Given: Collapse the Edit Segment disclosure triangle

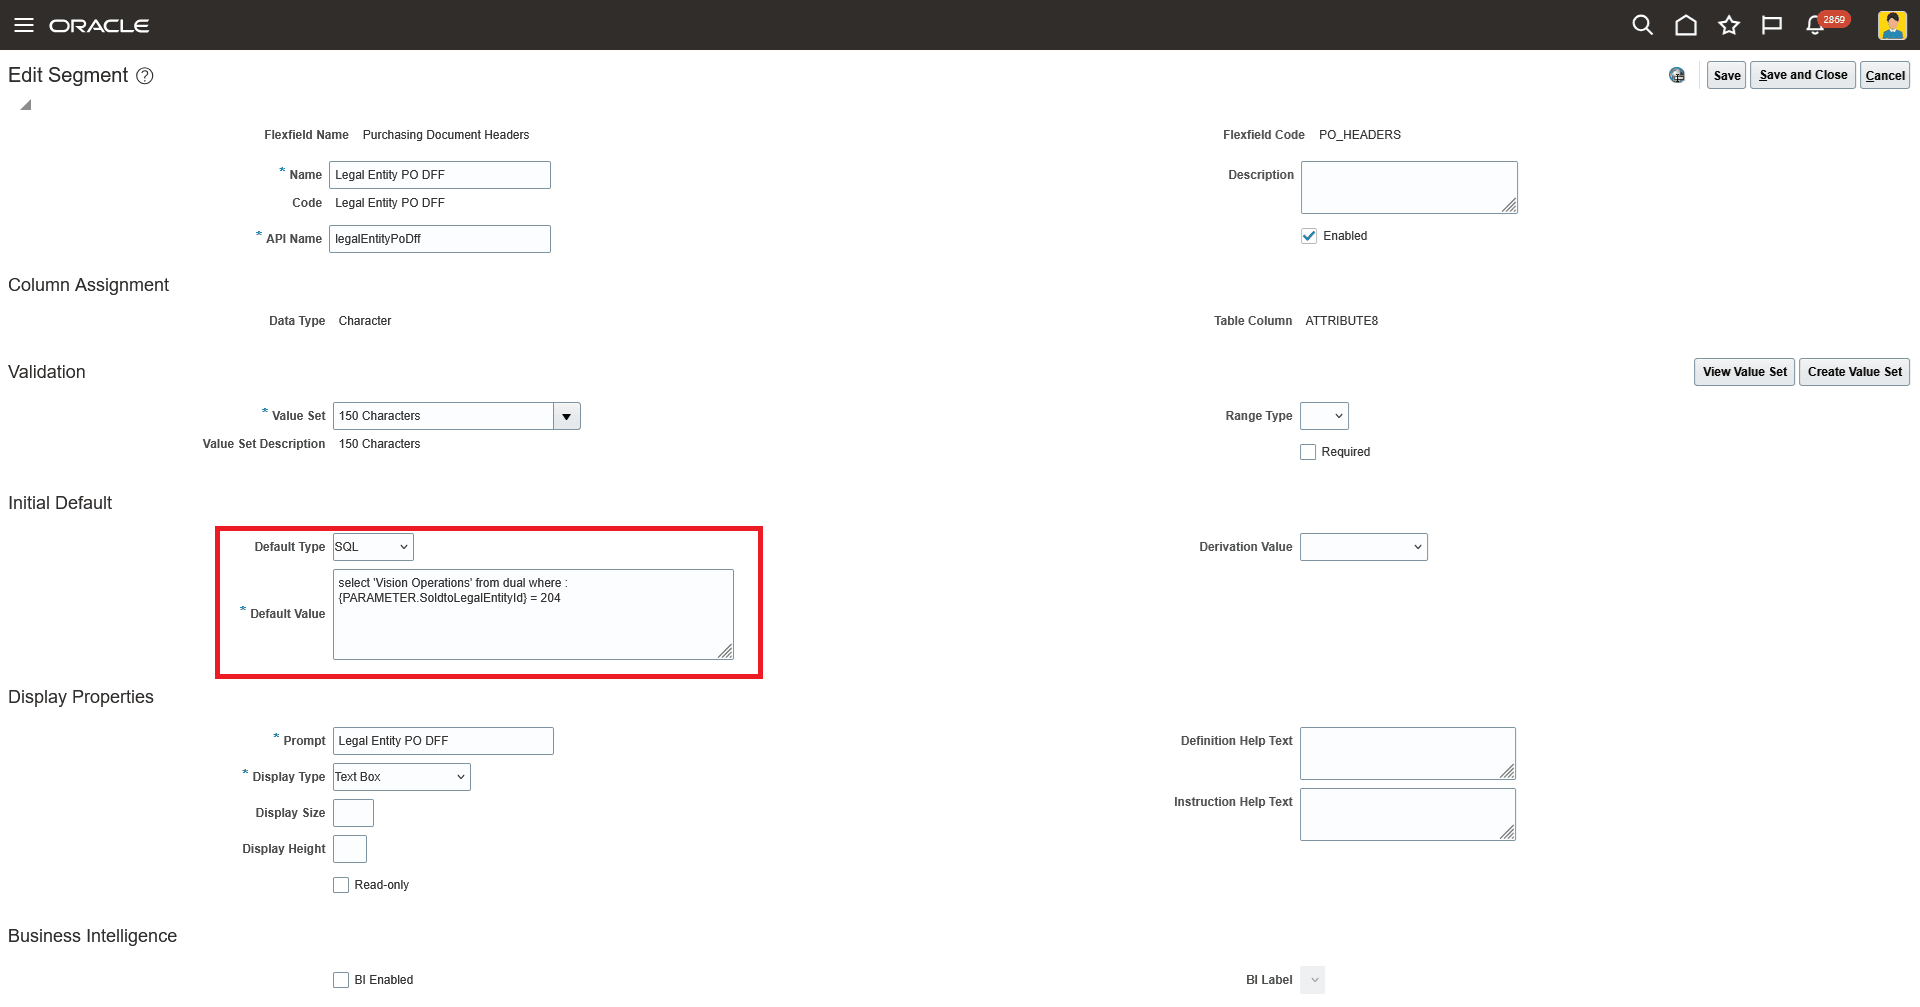Looking at the screenshot, I should tap(26, 105).
